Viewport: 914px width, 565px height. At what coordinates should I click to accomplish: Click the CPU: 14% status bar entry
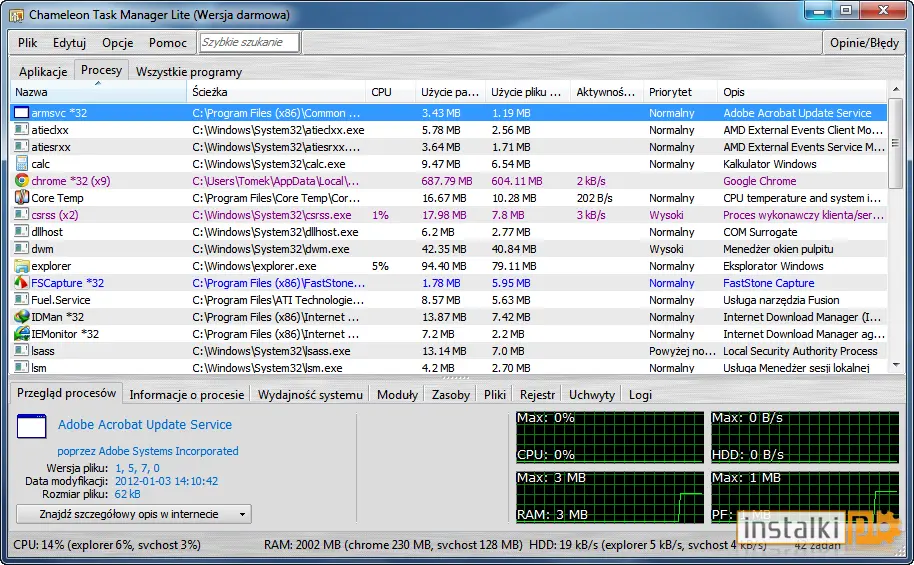[107, 545]
